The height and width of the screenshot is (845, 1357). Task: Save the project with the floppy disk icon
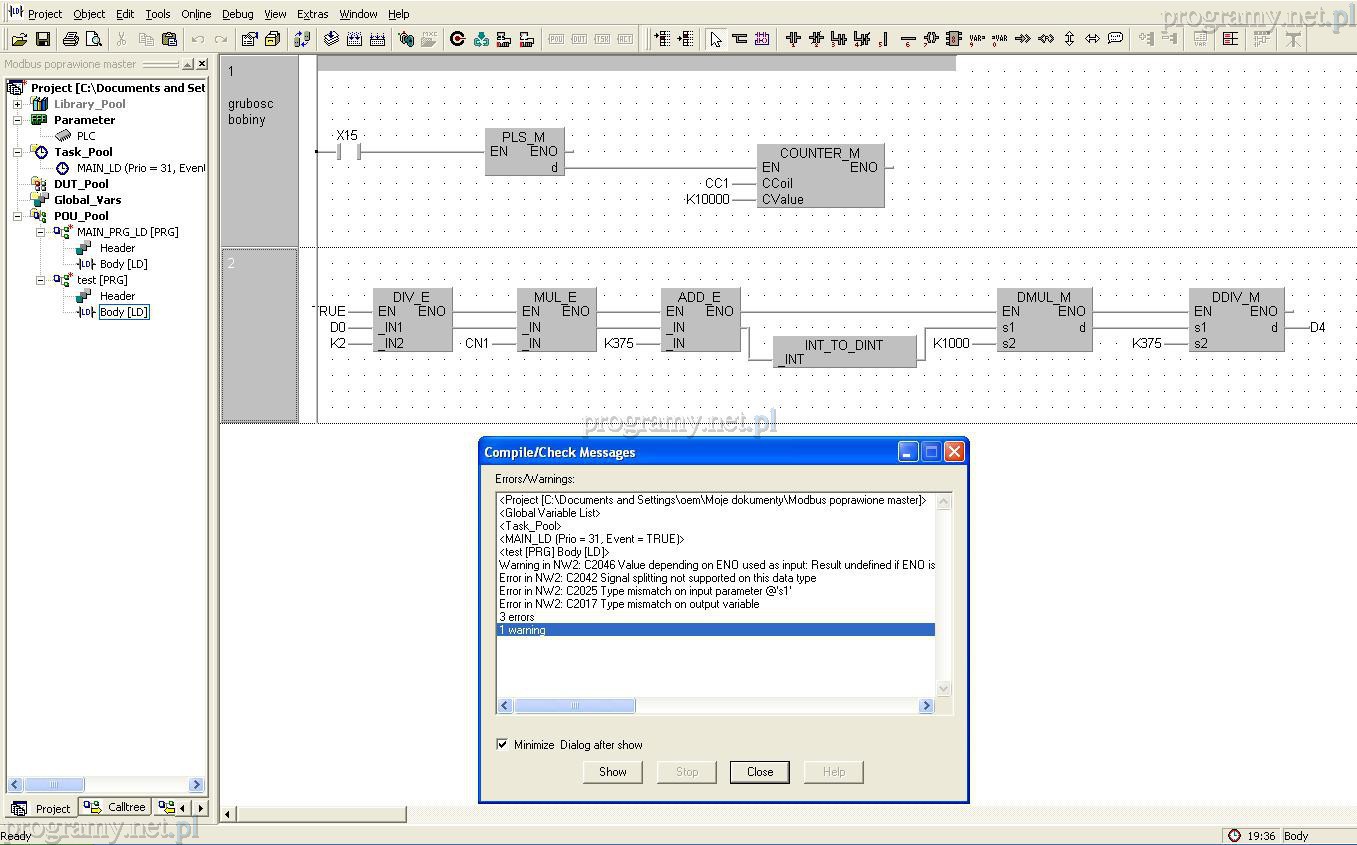click(x=43, y=39)
